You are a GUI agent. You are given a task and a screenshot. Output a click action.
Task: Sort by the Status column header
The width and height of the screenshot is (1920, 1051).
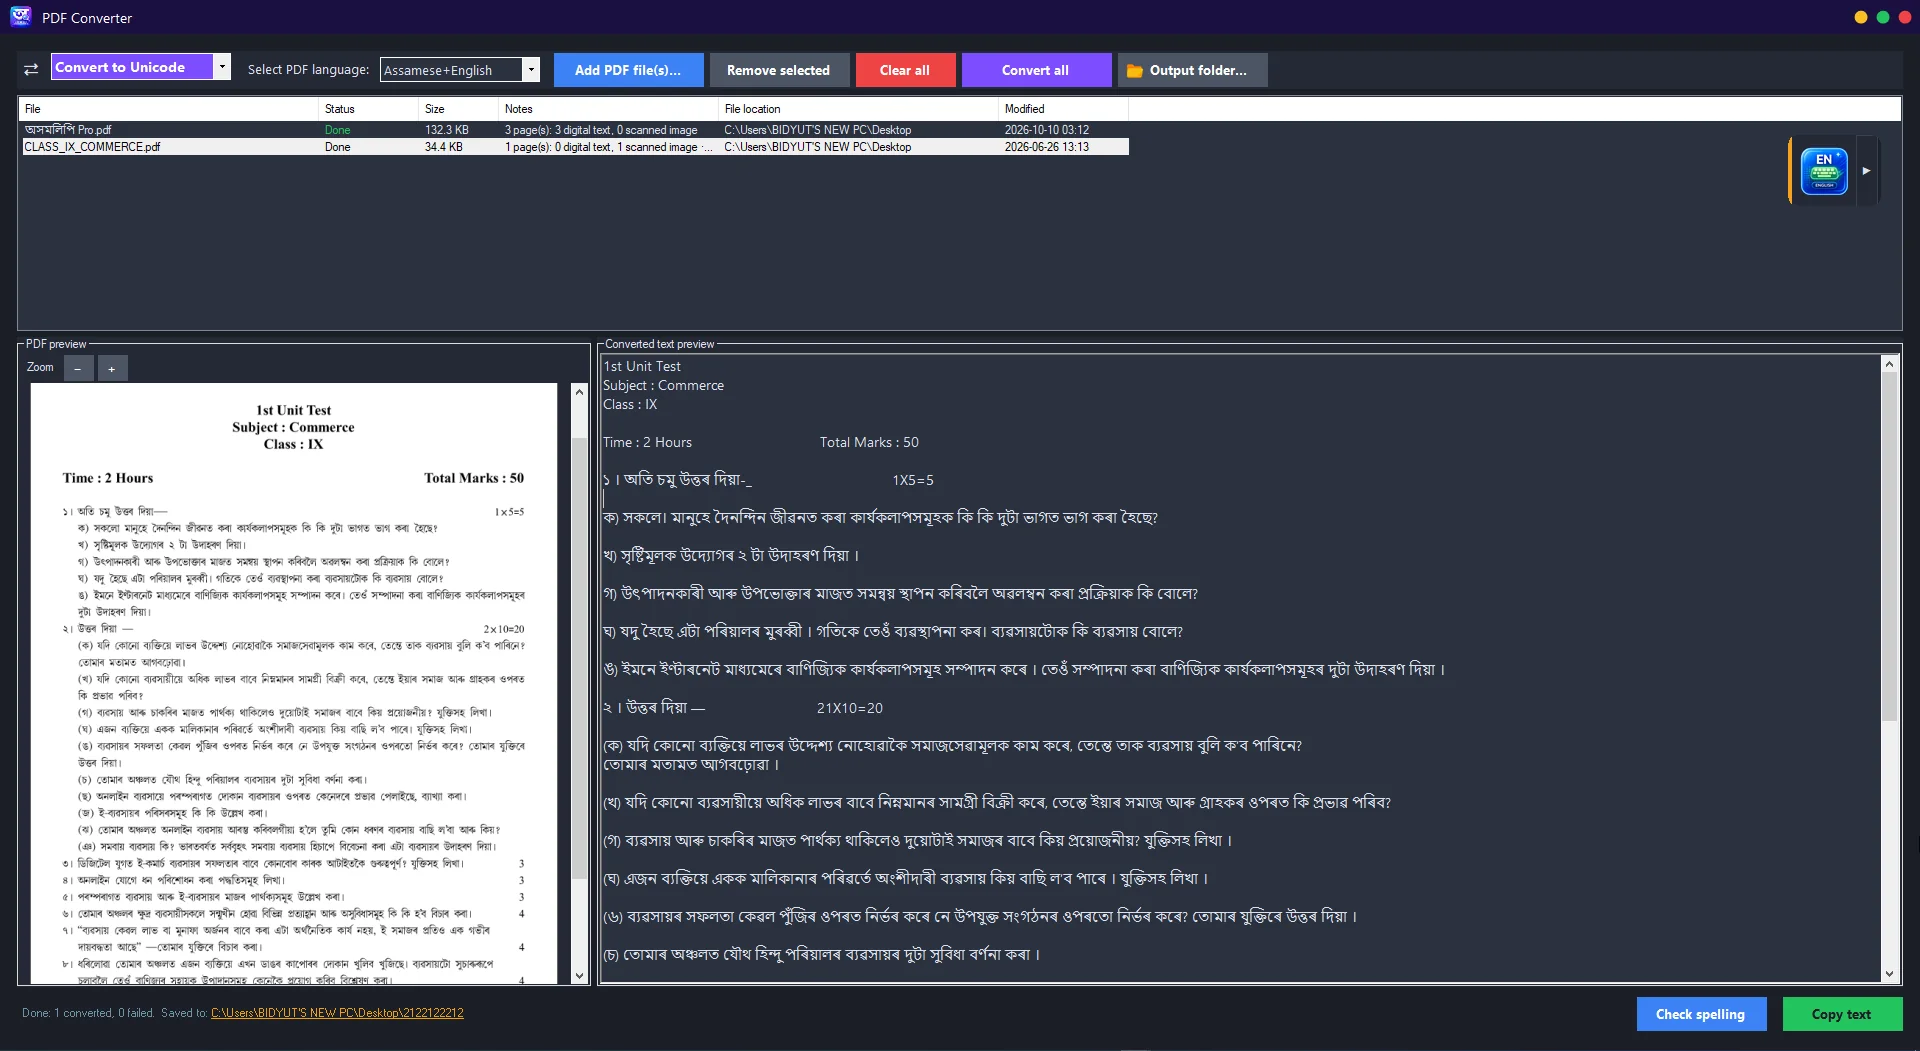[368, 109]
